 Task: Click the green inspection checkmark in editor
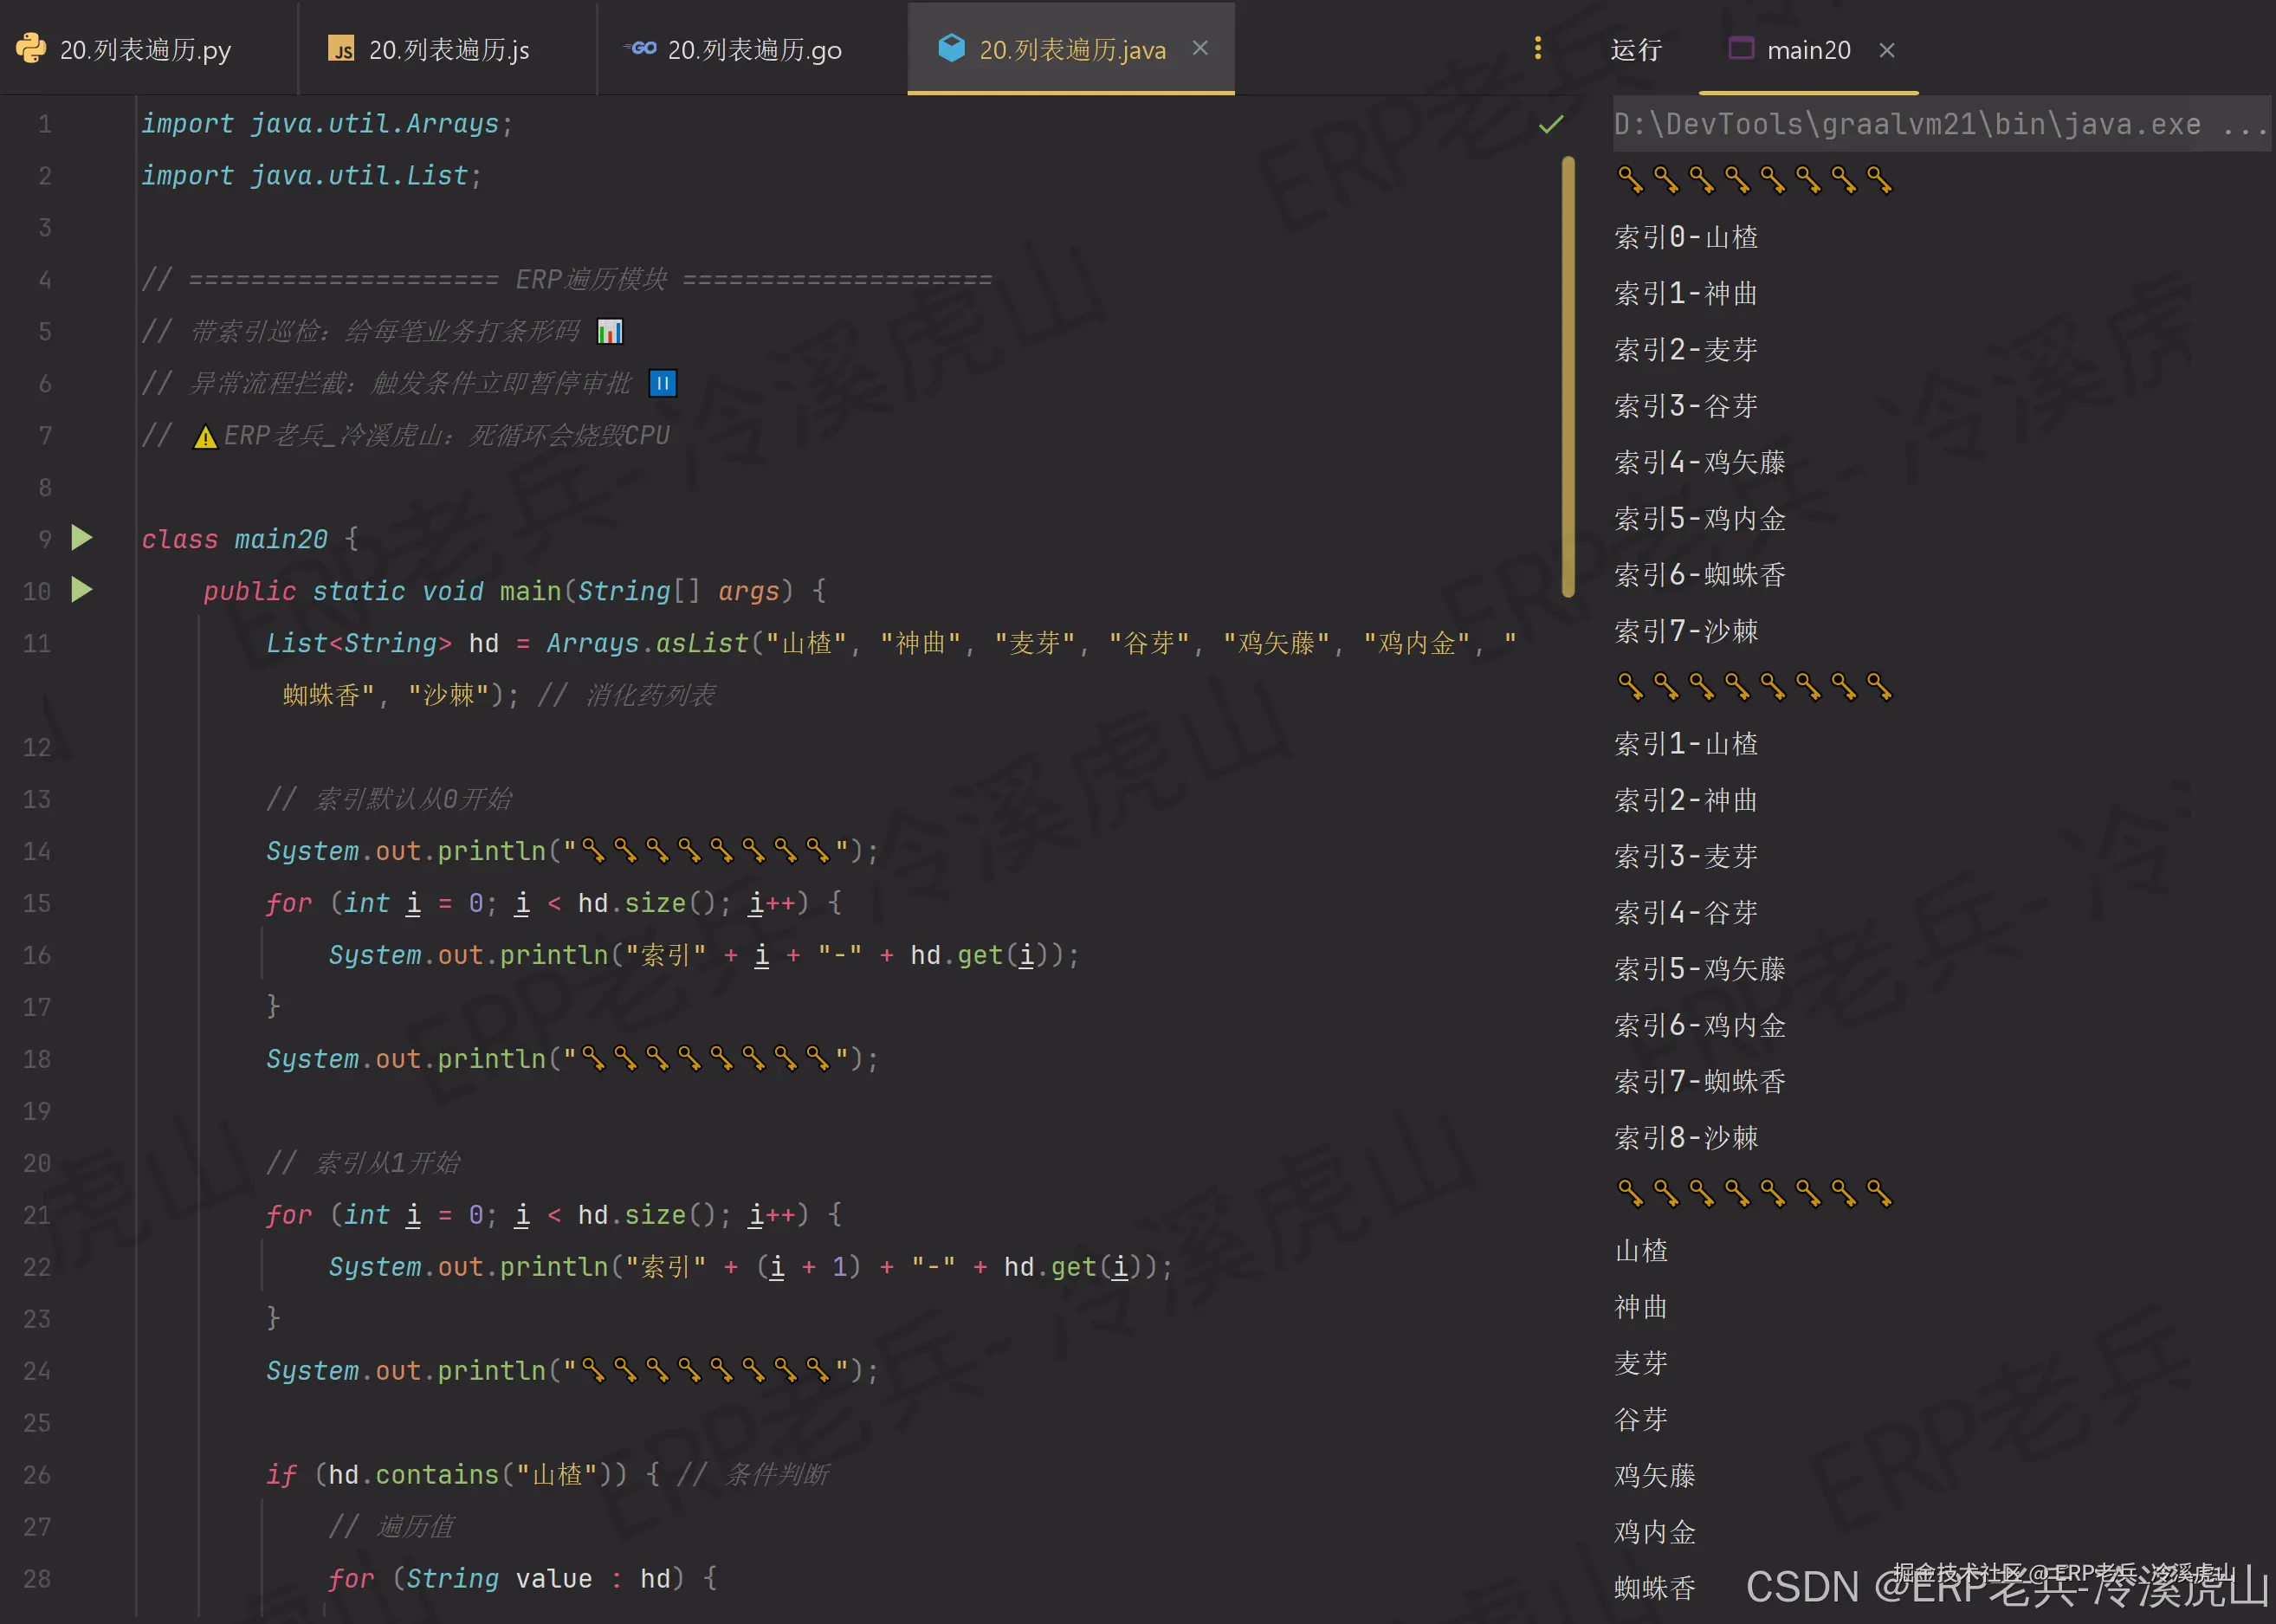[x=1550, y=124]
